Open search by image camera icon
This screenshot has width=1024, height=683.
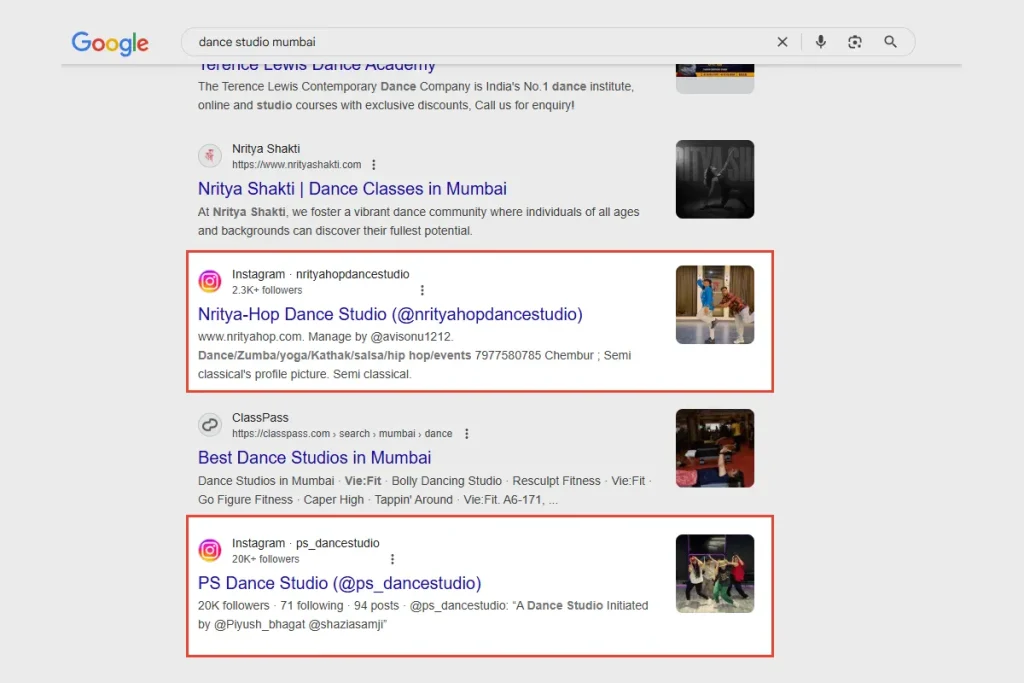click(854, 42)
